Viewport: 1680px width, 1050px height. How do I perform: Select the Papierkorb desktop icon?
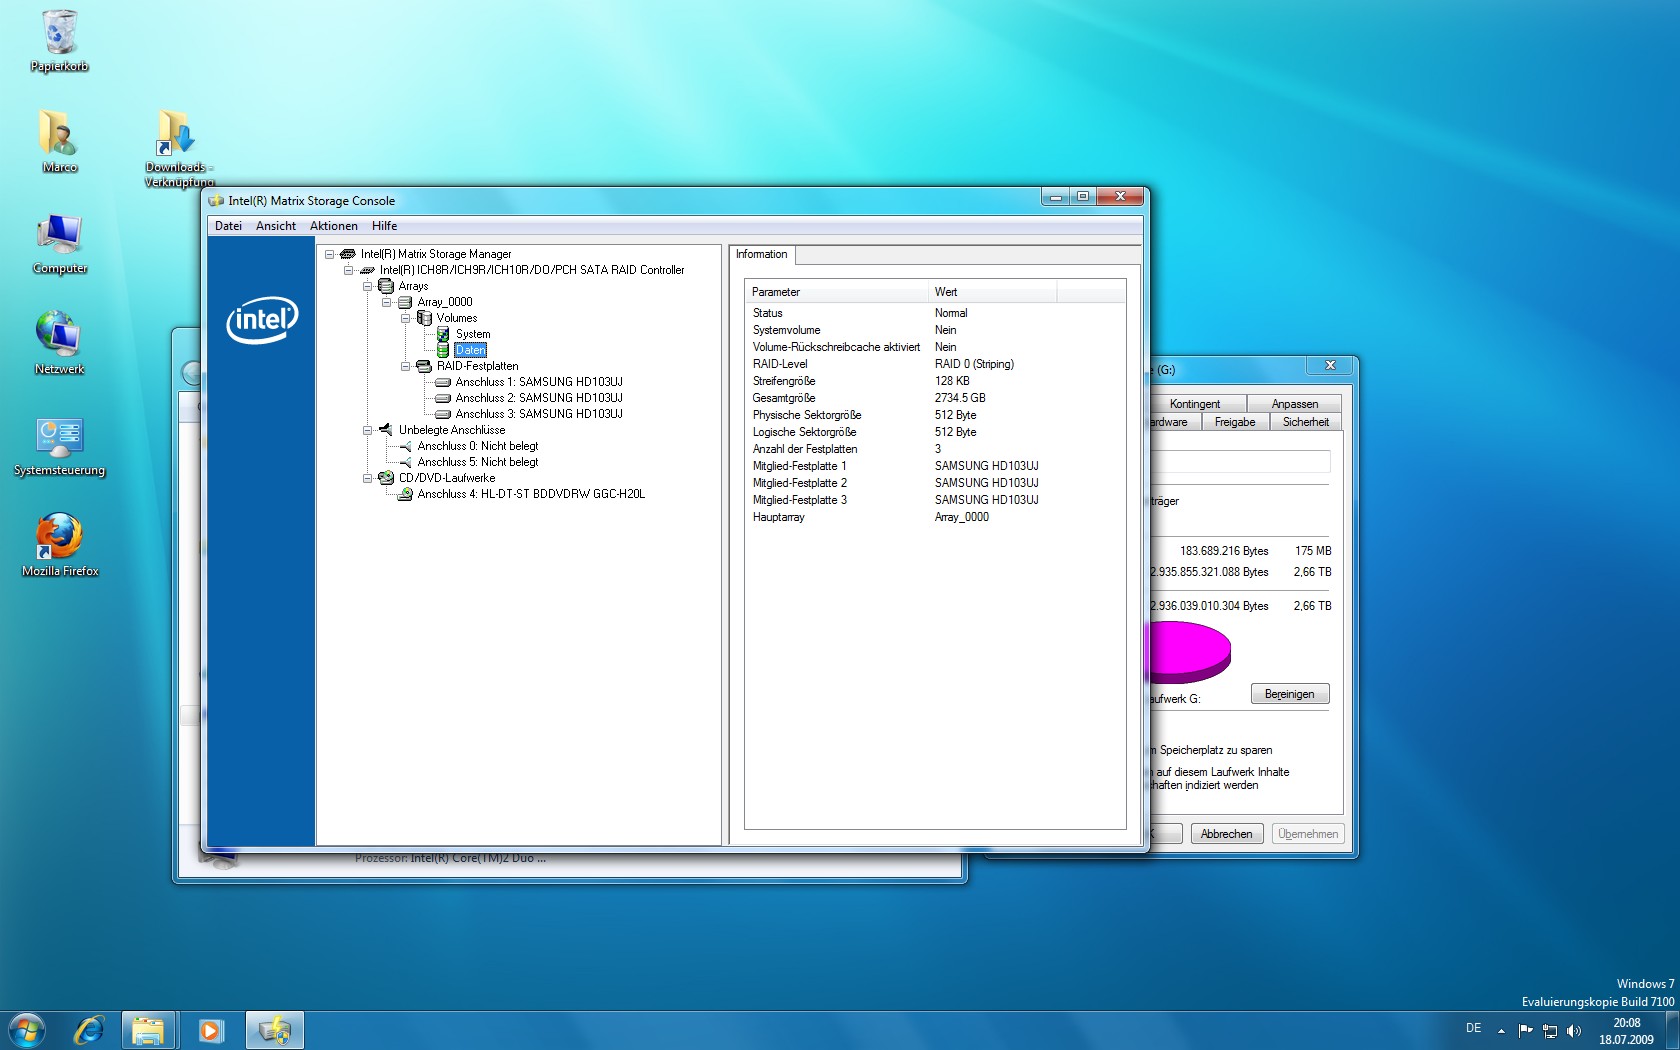pos(60,41)
